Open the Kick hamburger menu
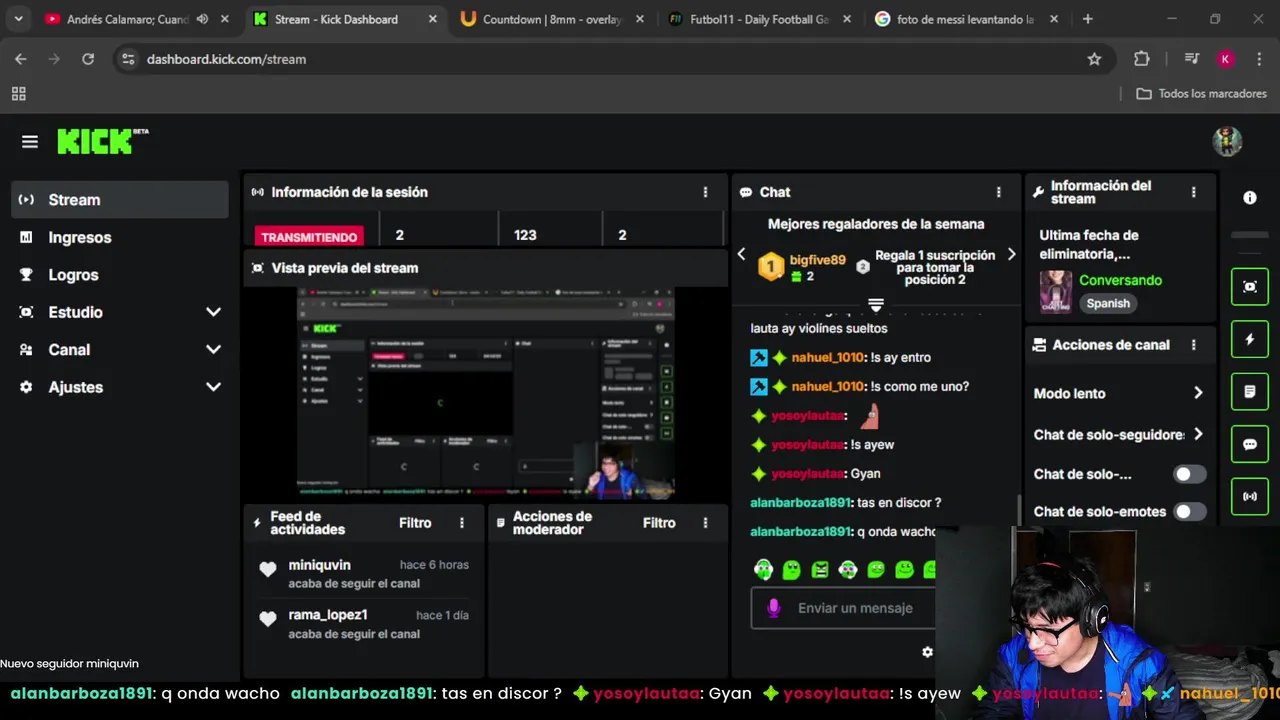Viewport: 1280px width, 720px height. pos(30,142)
